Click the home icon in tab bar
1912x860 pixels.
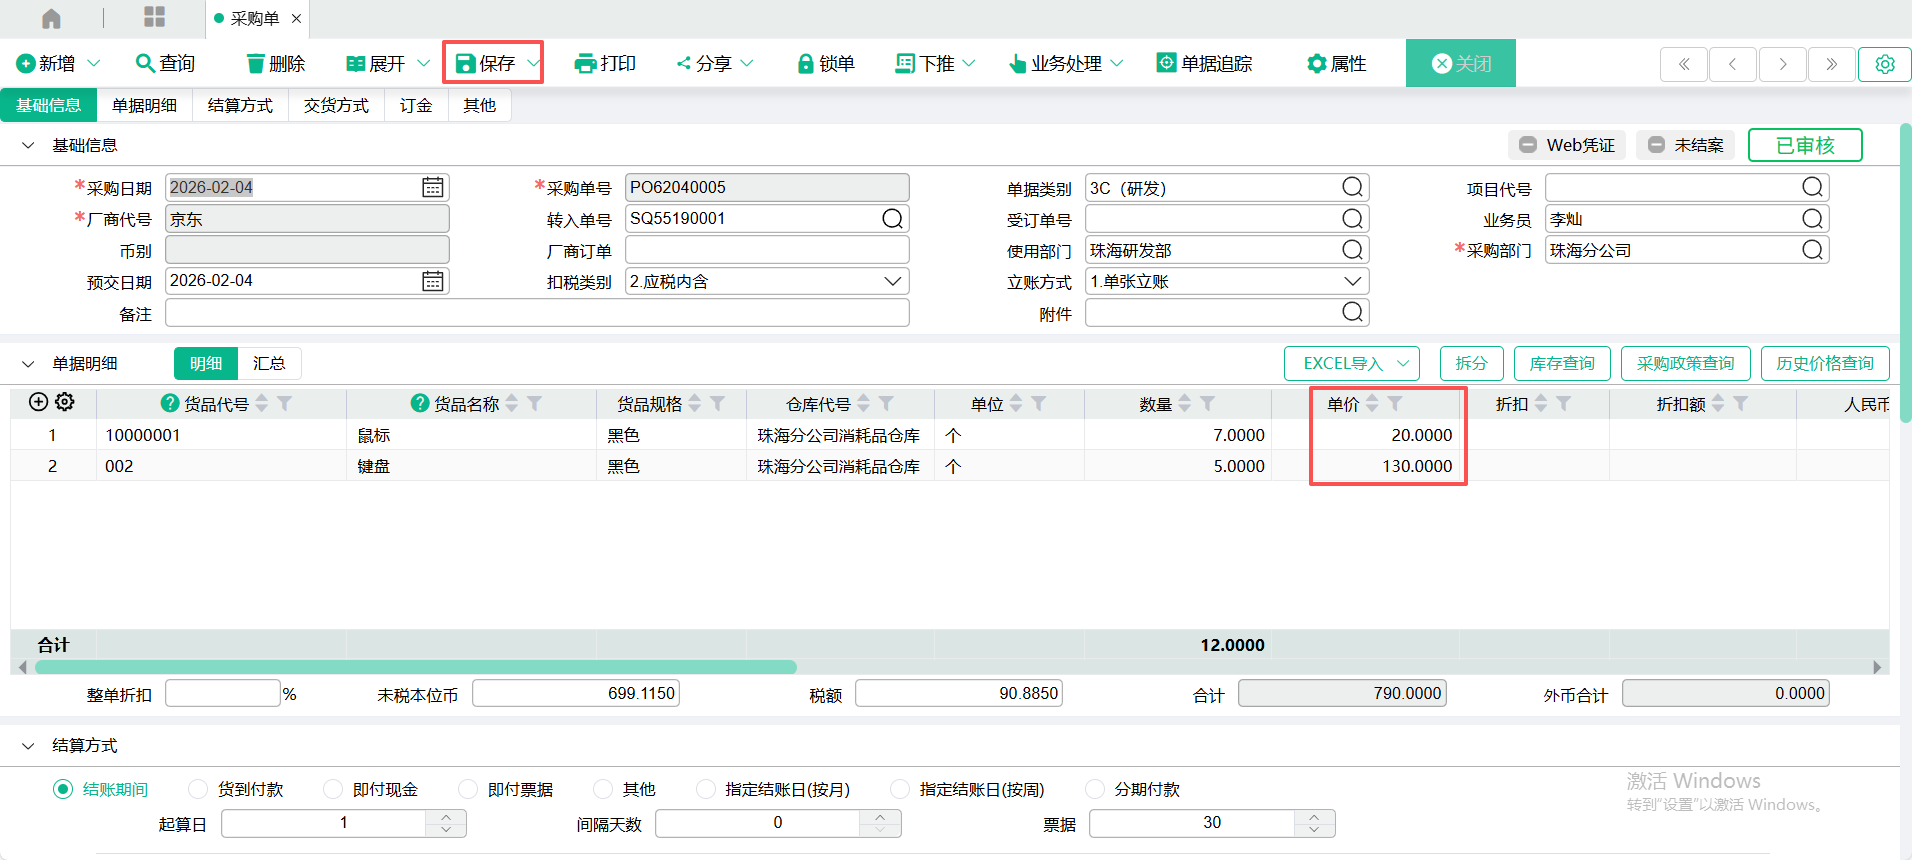(51, 18)
